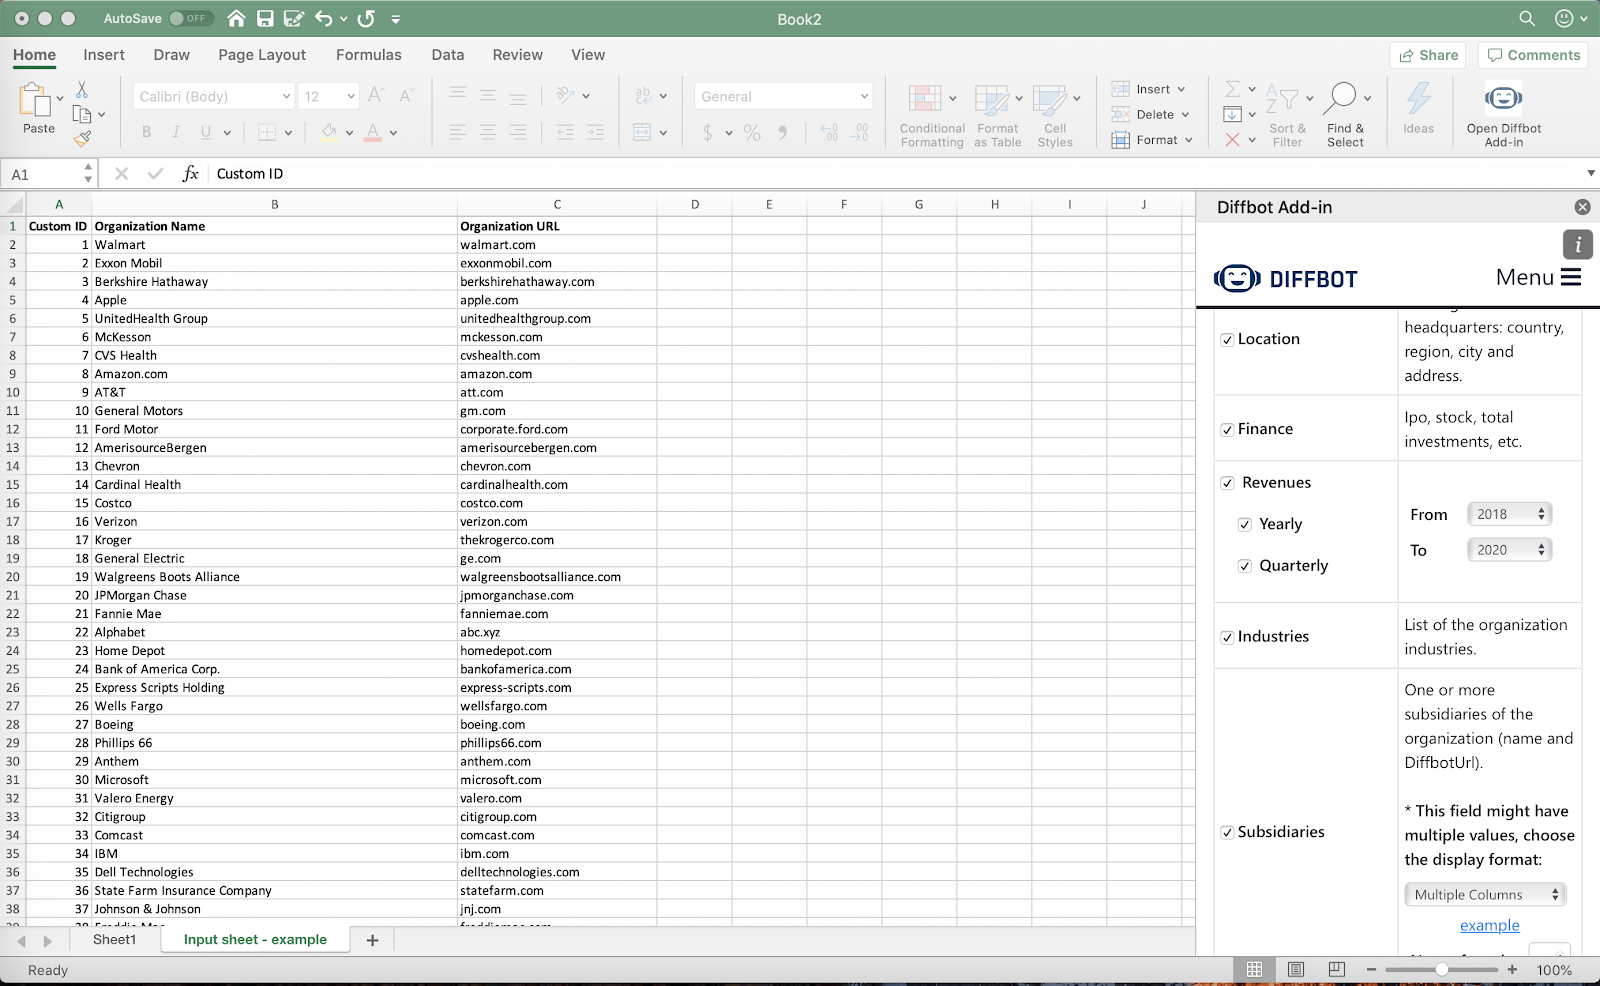Uncheck the Revenues checkbox
Screen dimensions: 1600x986
pos(1227,483)
